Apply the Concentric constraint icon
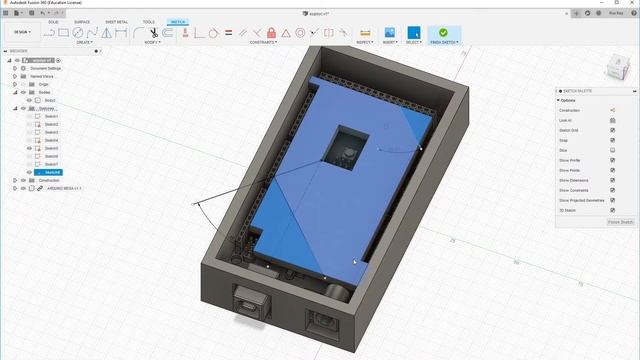640x360 pixels. 300,33
